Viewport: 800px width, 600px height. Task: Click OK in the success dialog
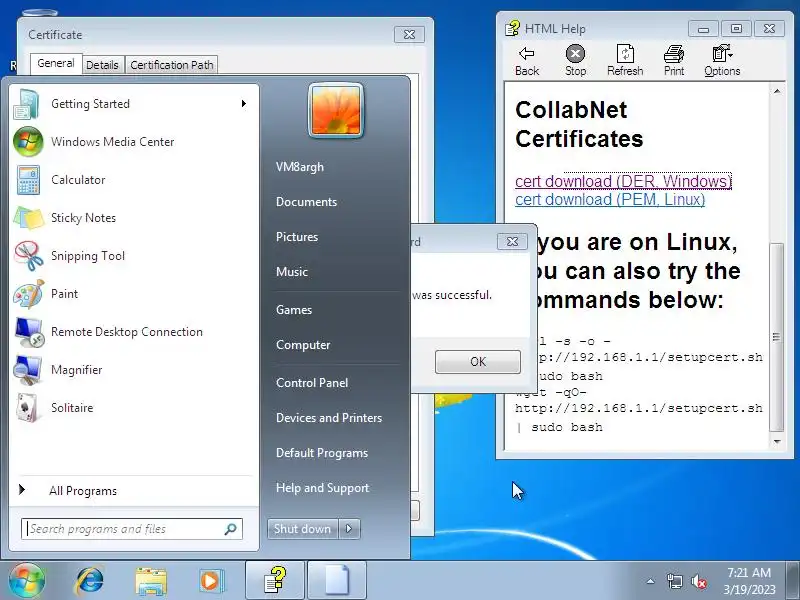tap(478, 362)
